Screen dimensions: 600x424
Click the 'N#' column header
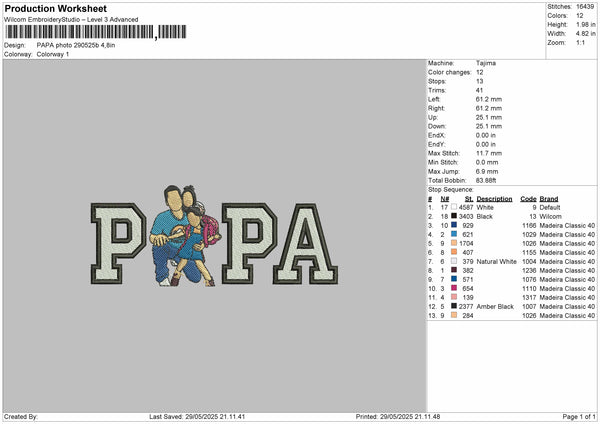pyautogui.click(x=445, y=199)
